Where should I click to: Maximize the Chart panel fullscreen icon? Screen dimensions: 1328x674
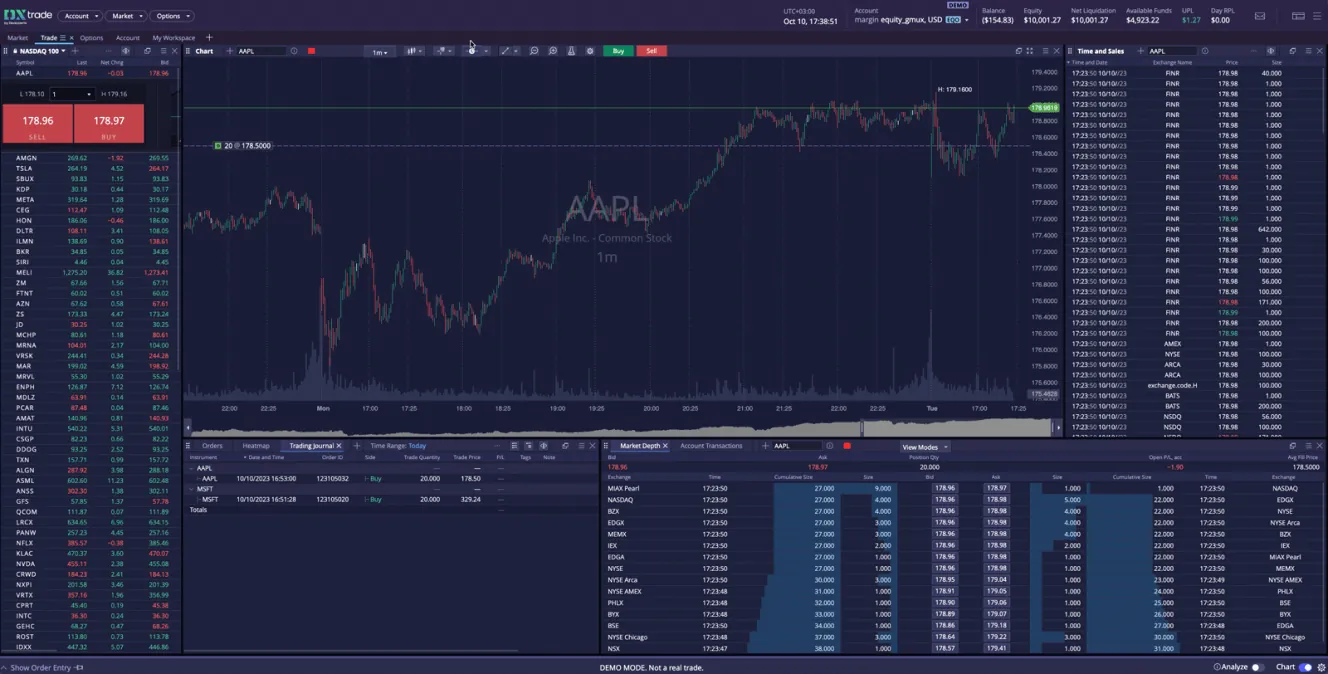click(1030, 51)
